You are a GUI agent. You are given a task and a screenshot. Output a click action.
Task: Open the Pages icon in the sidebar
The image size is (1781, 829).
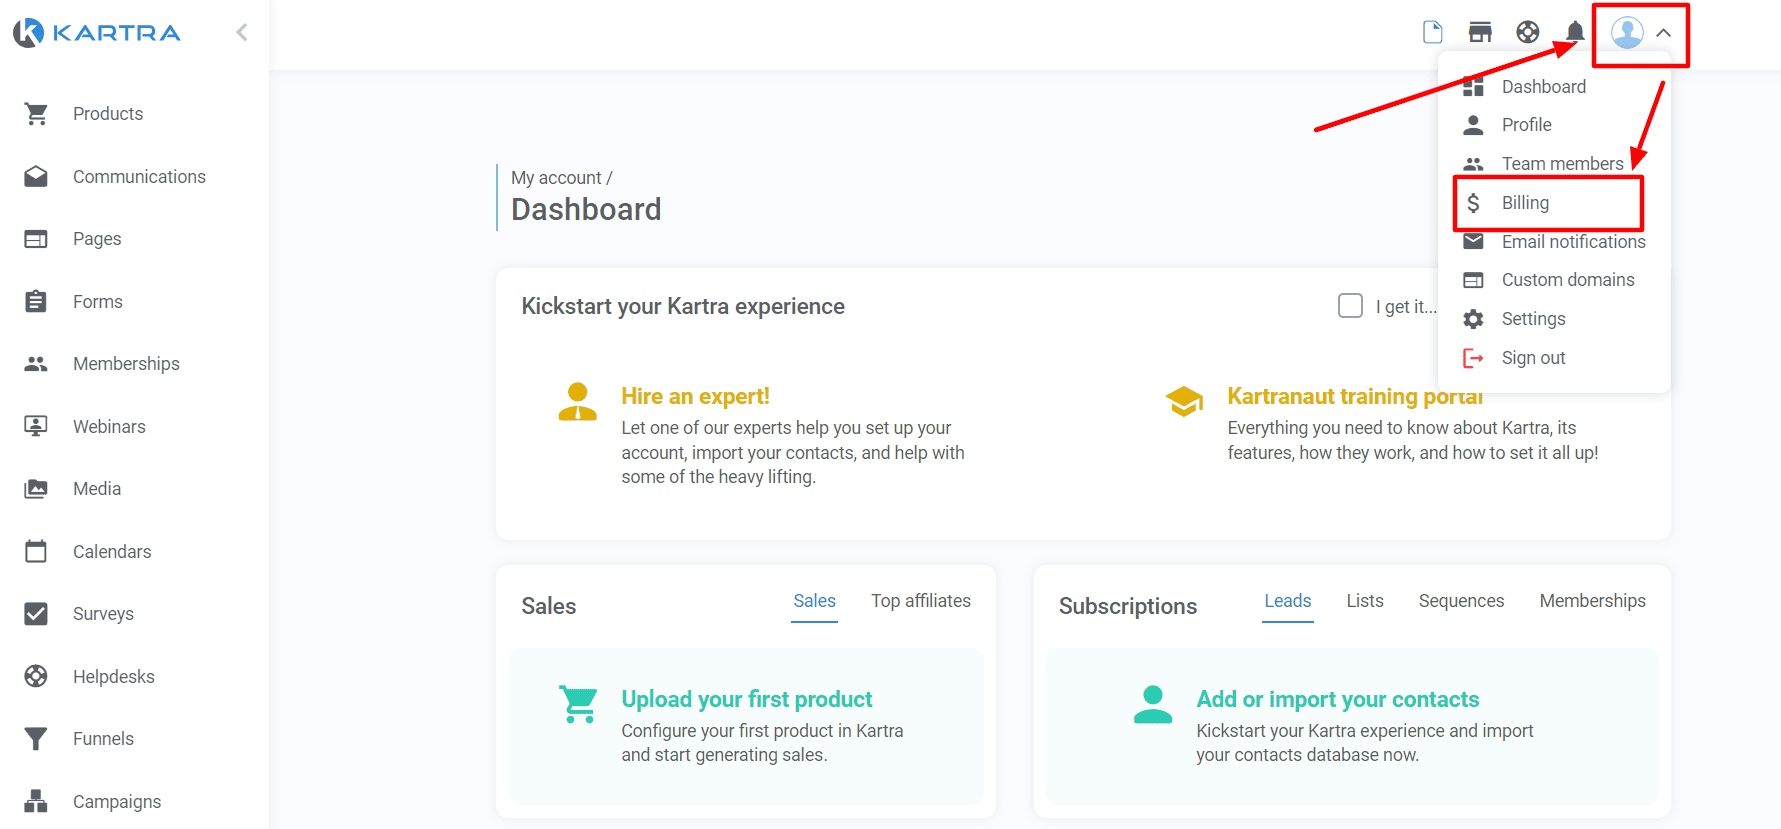click(x=36, y=239)
